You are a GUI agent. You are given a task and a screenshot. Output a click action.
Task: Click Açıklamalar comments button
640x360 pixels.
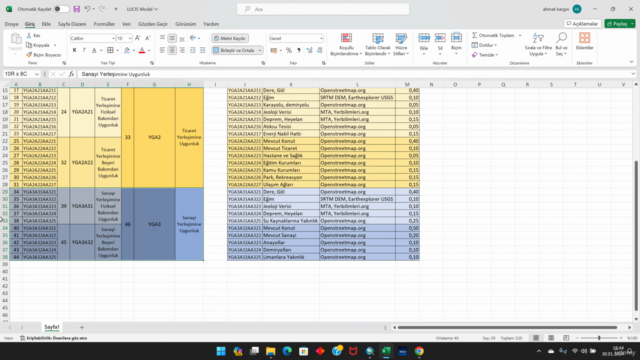582,24
